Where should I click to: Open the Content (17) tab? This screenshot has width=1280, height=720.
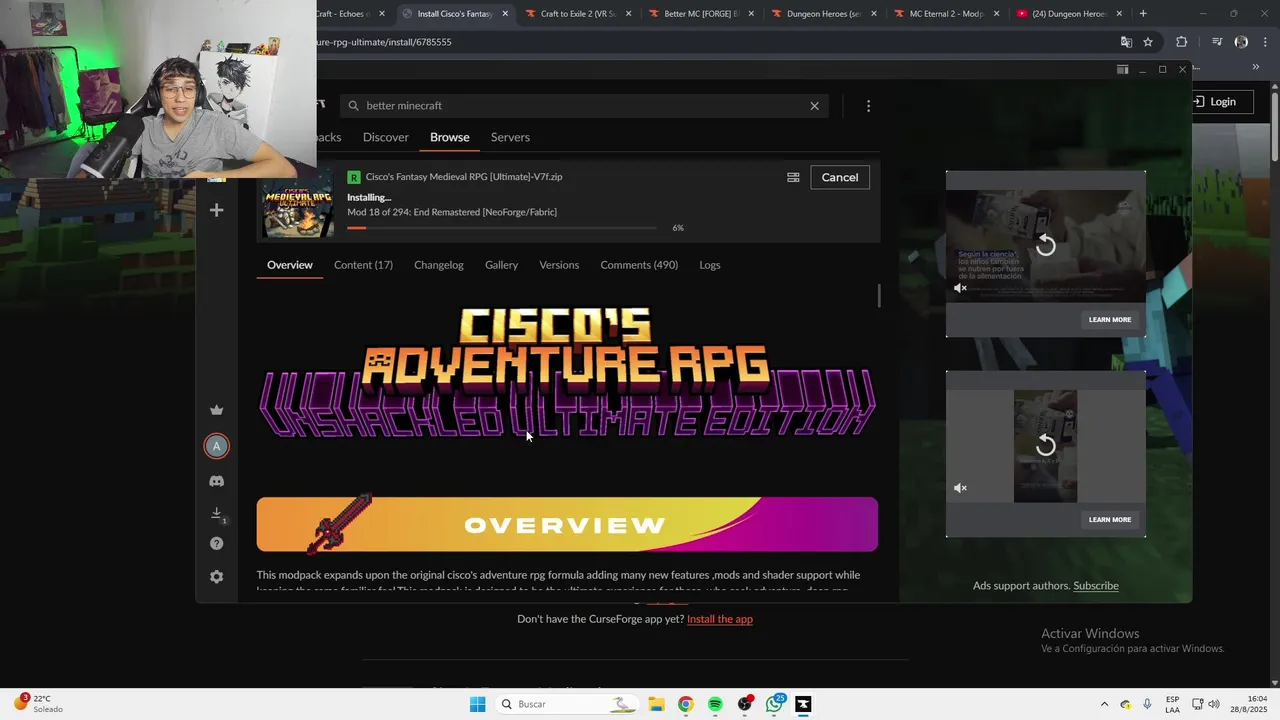click(x=363, y=265)
